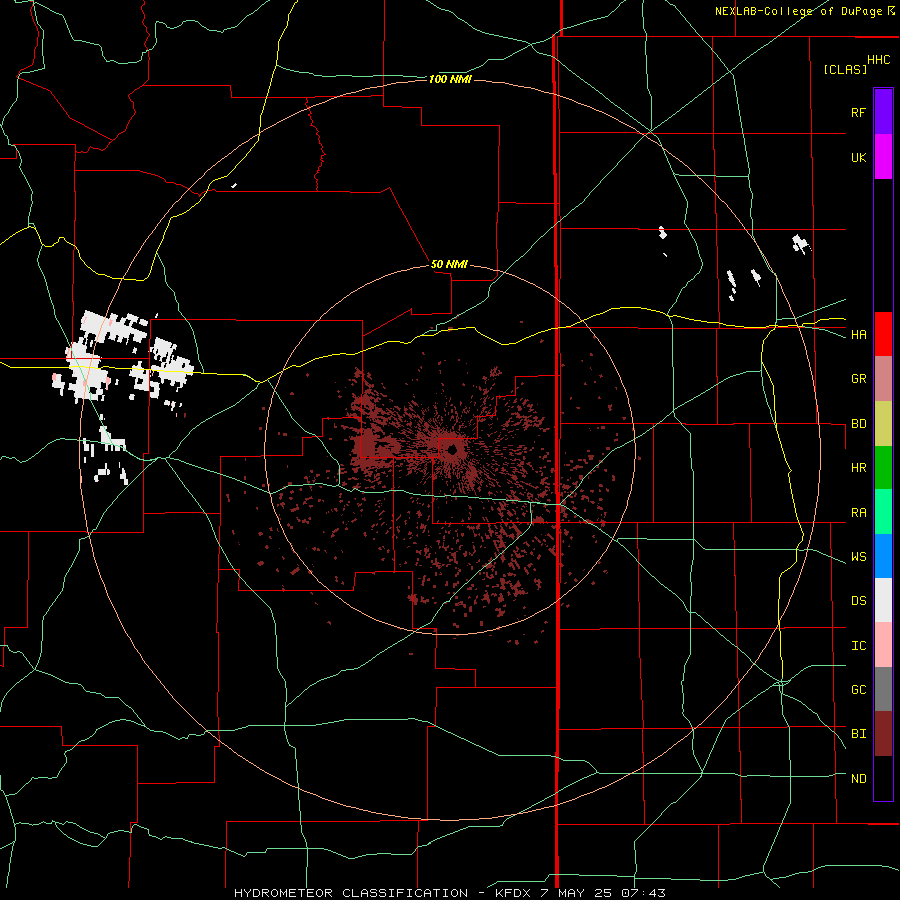This screenshot has height=900, width=900.
Task: Click the ND black legend color swatch
Action: pos(883,778)
